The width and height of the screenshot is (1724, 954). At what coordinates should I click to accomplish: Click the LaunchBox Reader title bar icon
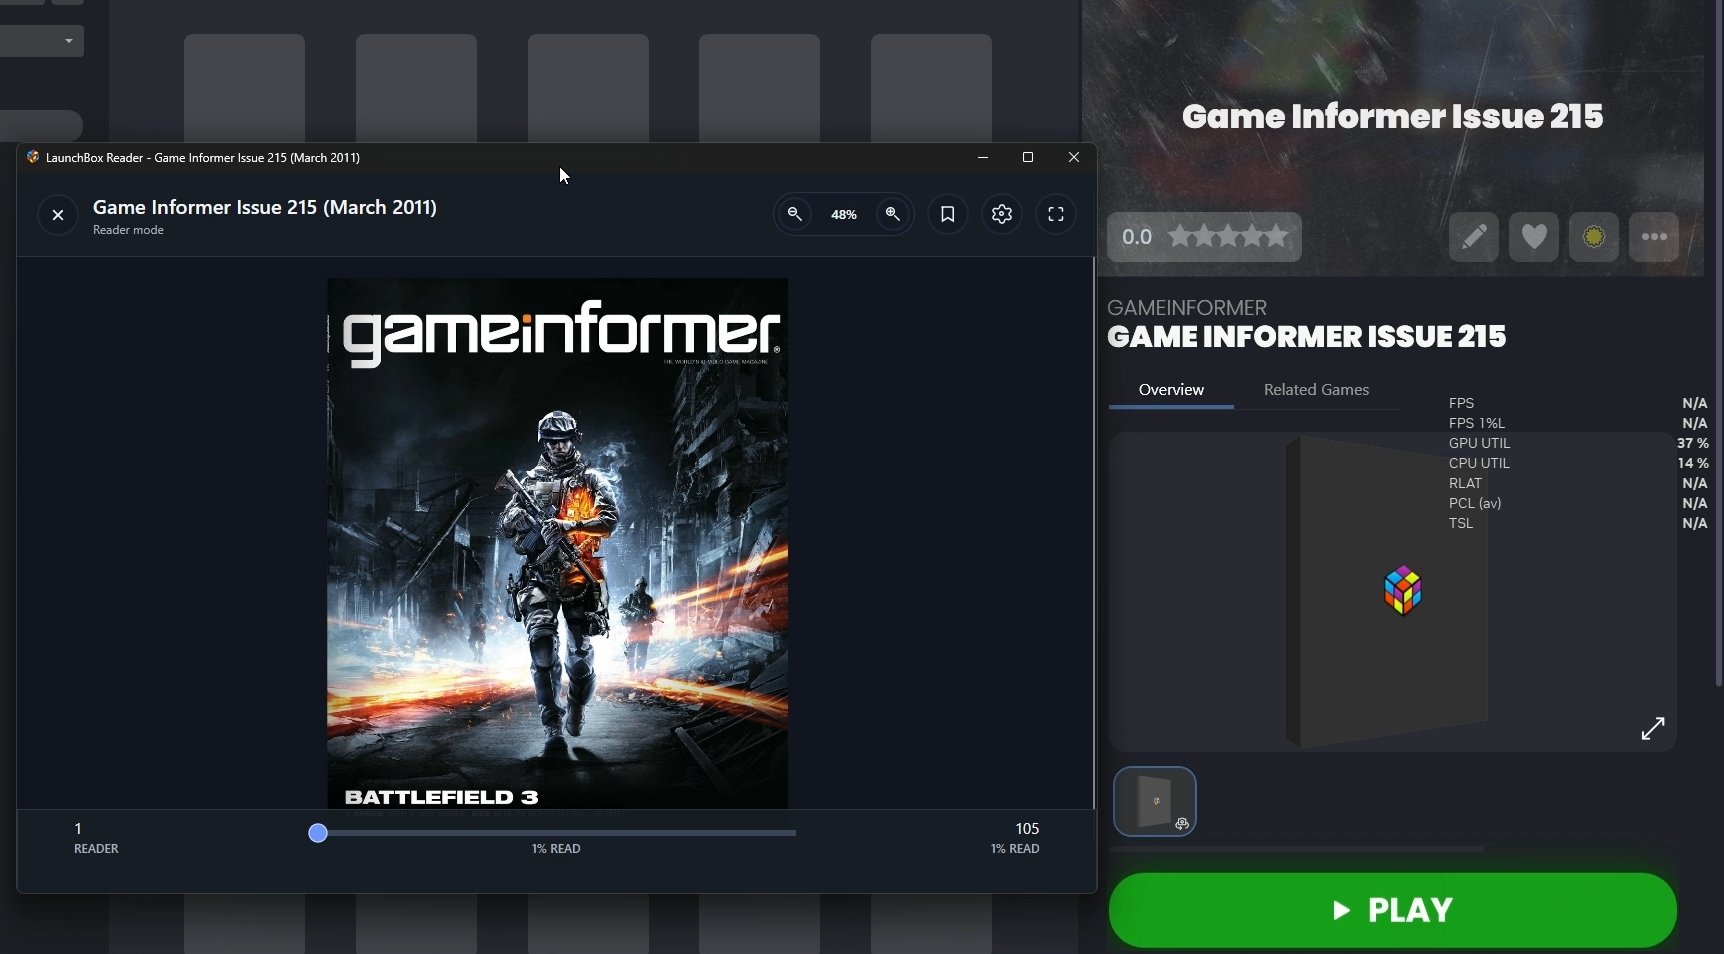pyautogui.click(x=33, y=157)
